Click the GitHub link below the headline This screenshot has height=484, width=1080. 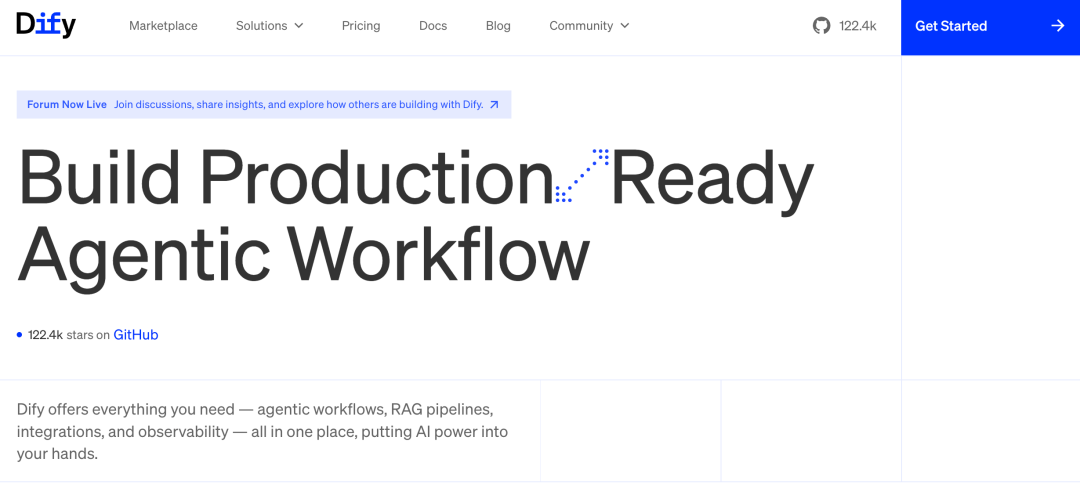tap(136, 335)
